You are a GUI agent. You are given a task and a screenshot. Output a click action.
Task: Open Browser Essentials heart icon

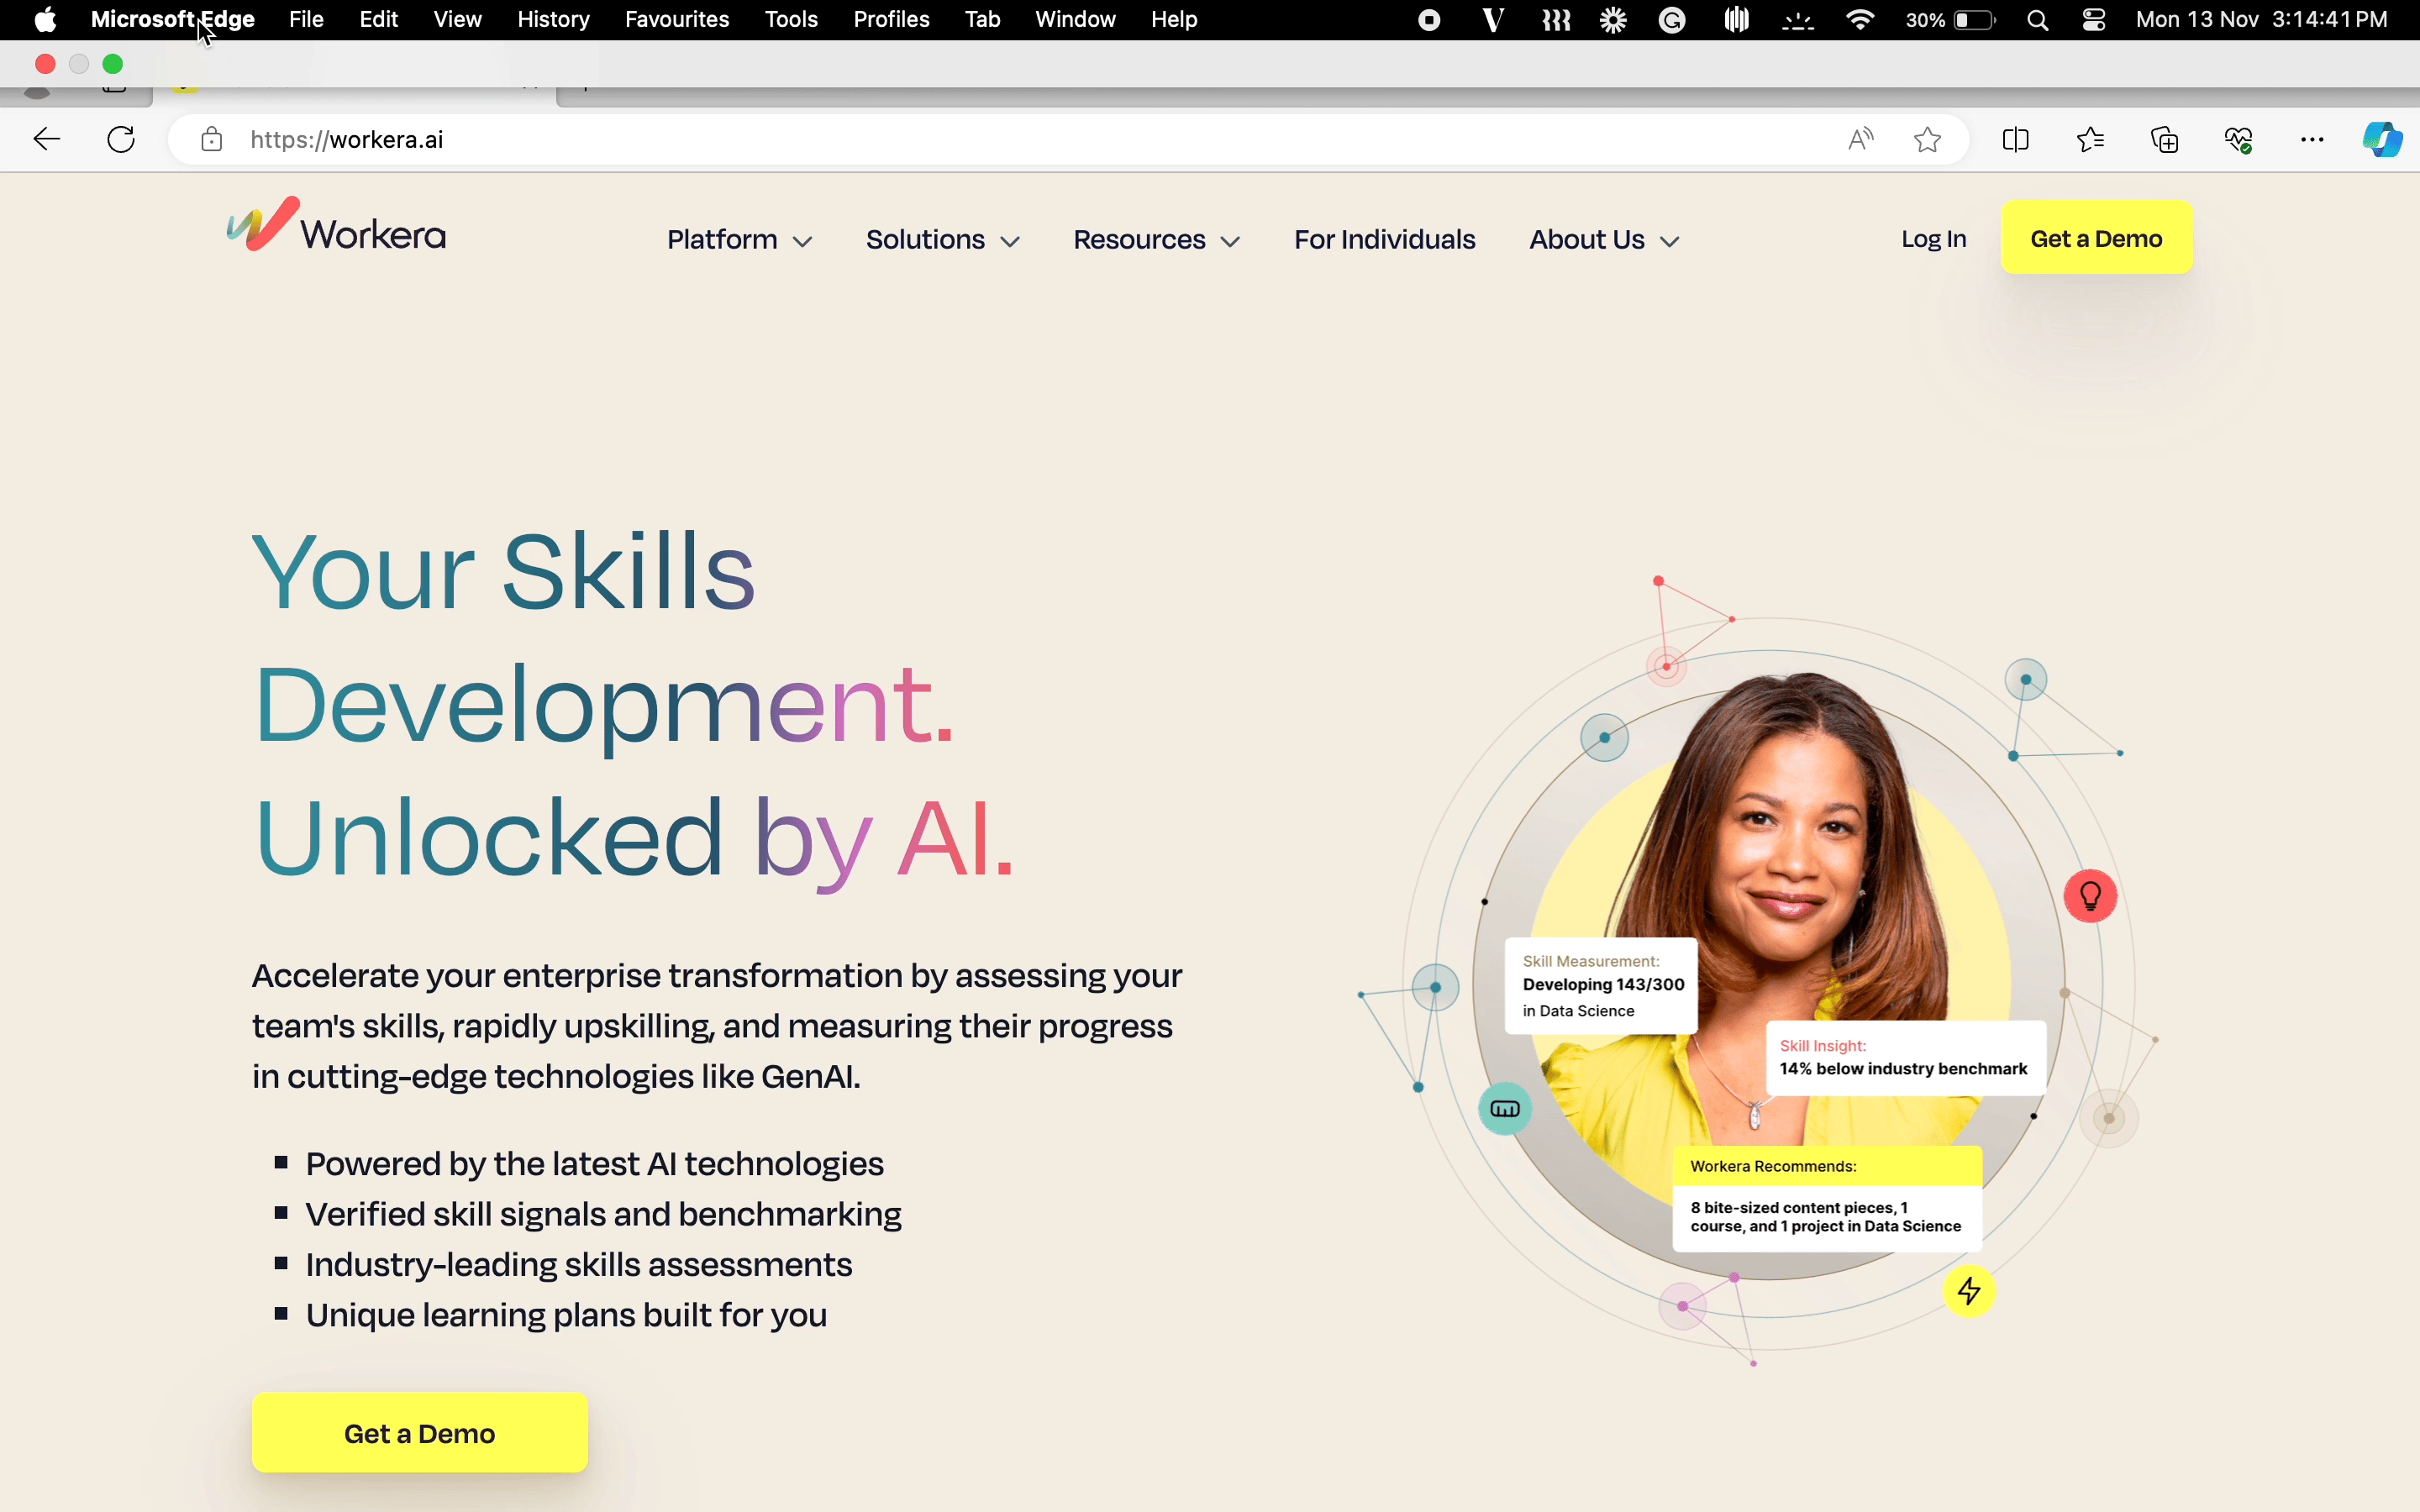(2238, 139)
